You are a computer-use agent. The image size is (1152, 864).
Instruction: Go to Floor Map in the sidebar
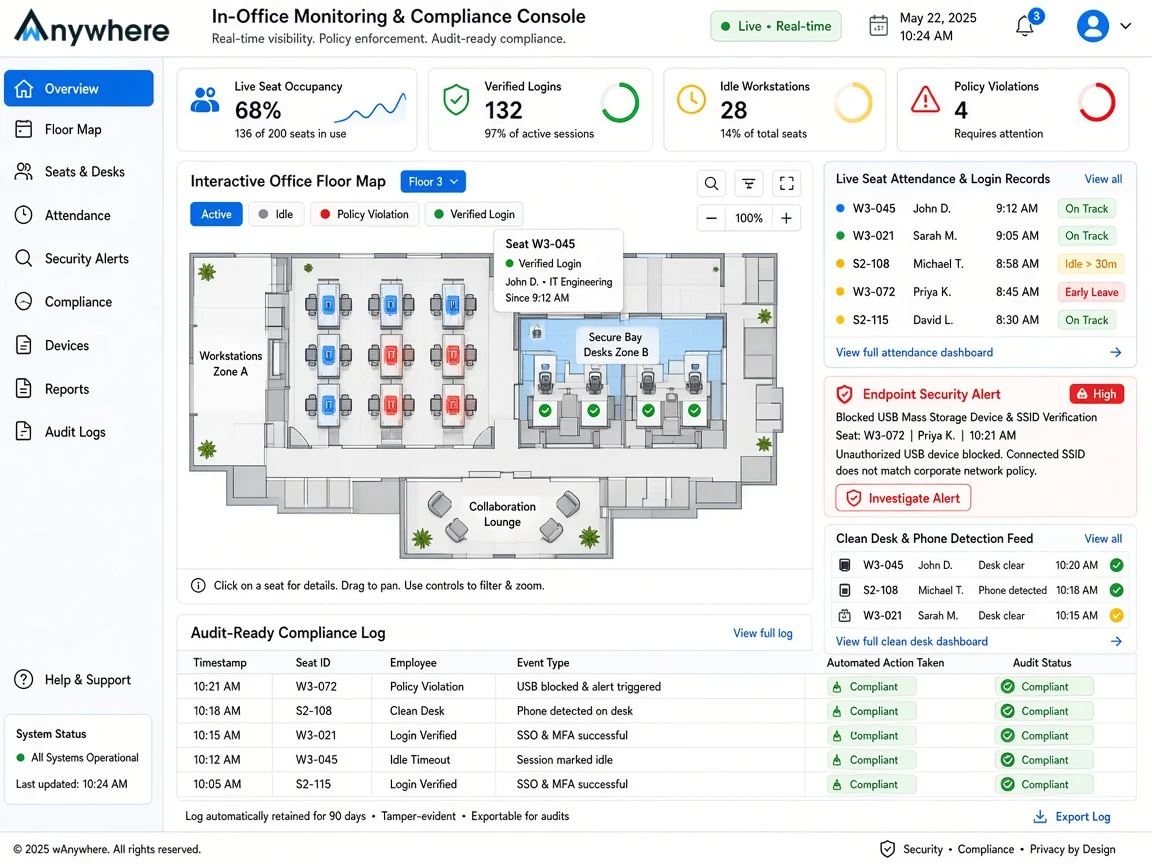click(79, 129)
